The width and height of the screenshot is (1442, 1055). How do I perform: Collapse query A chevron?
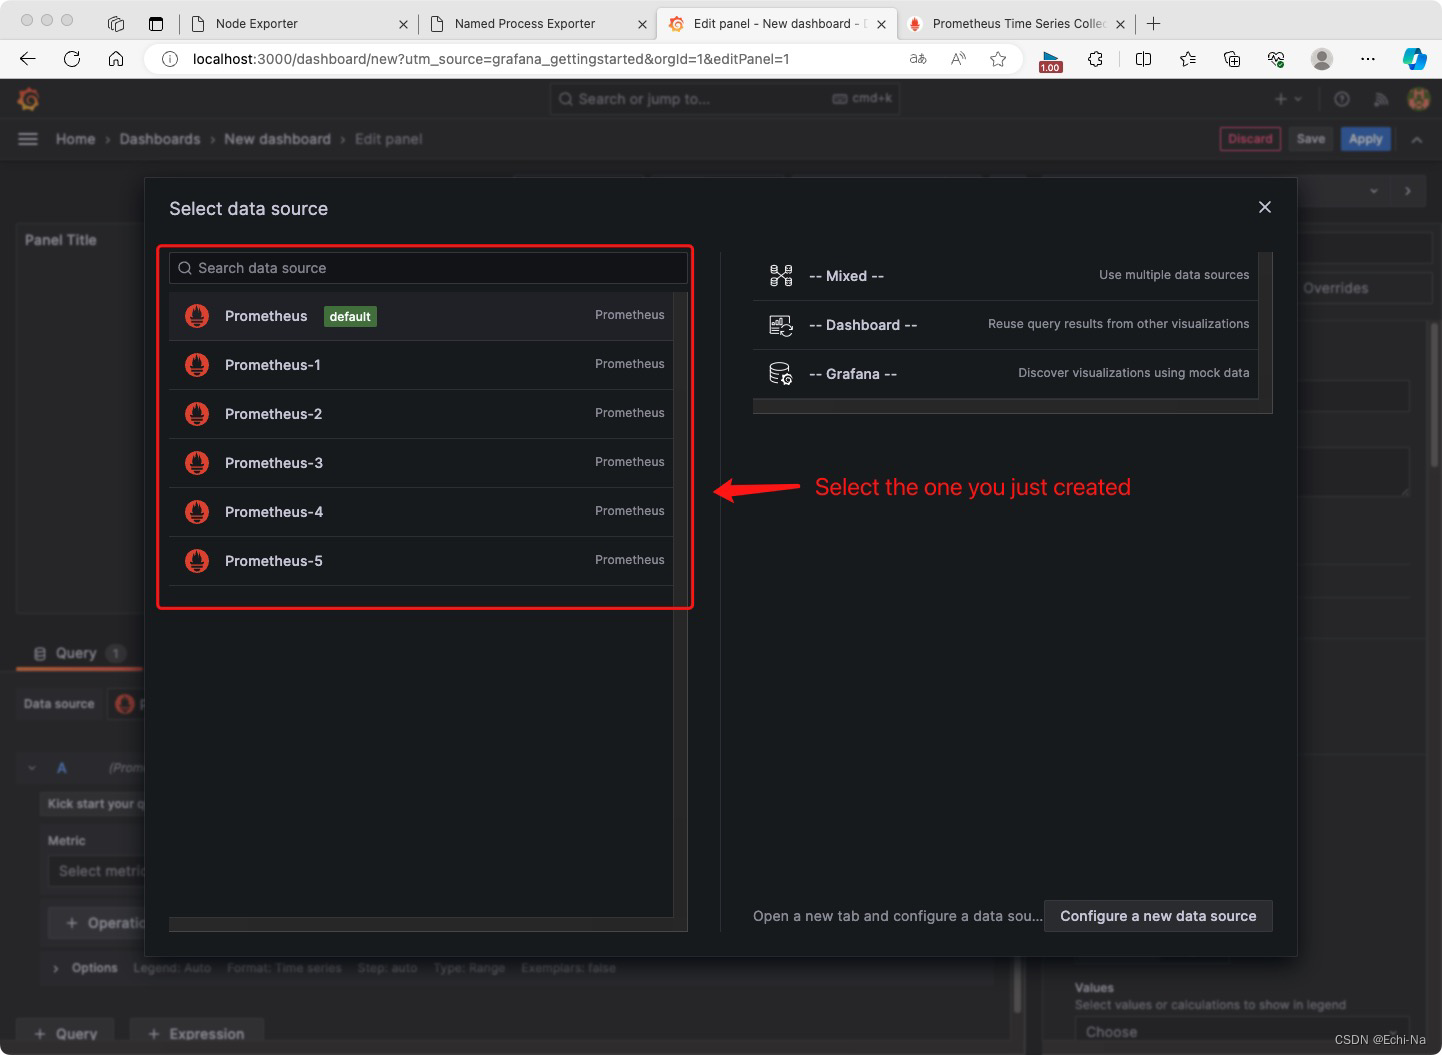coord(32,768)
